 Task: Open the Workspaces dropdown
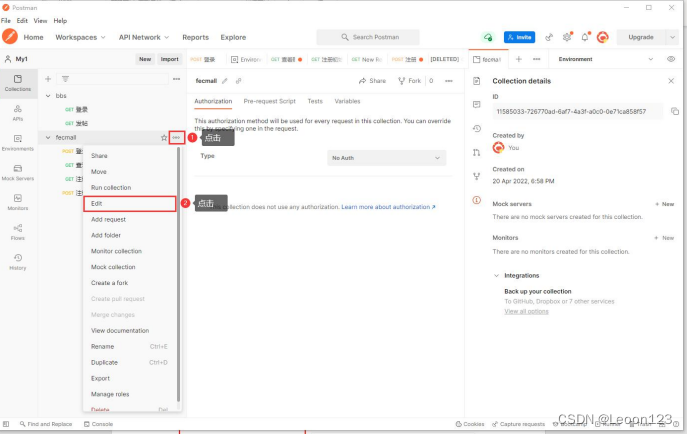pos(80,37)
